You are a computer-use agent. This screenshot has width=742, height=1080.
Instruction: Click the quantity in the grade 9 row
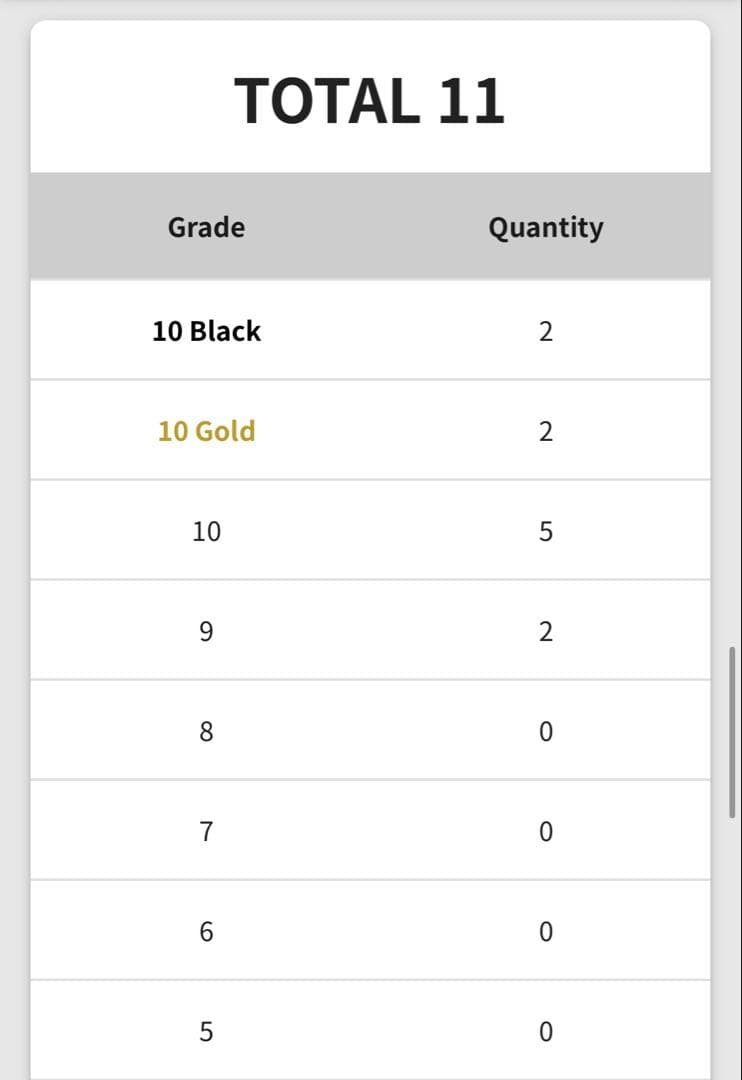tap(545, 631)
